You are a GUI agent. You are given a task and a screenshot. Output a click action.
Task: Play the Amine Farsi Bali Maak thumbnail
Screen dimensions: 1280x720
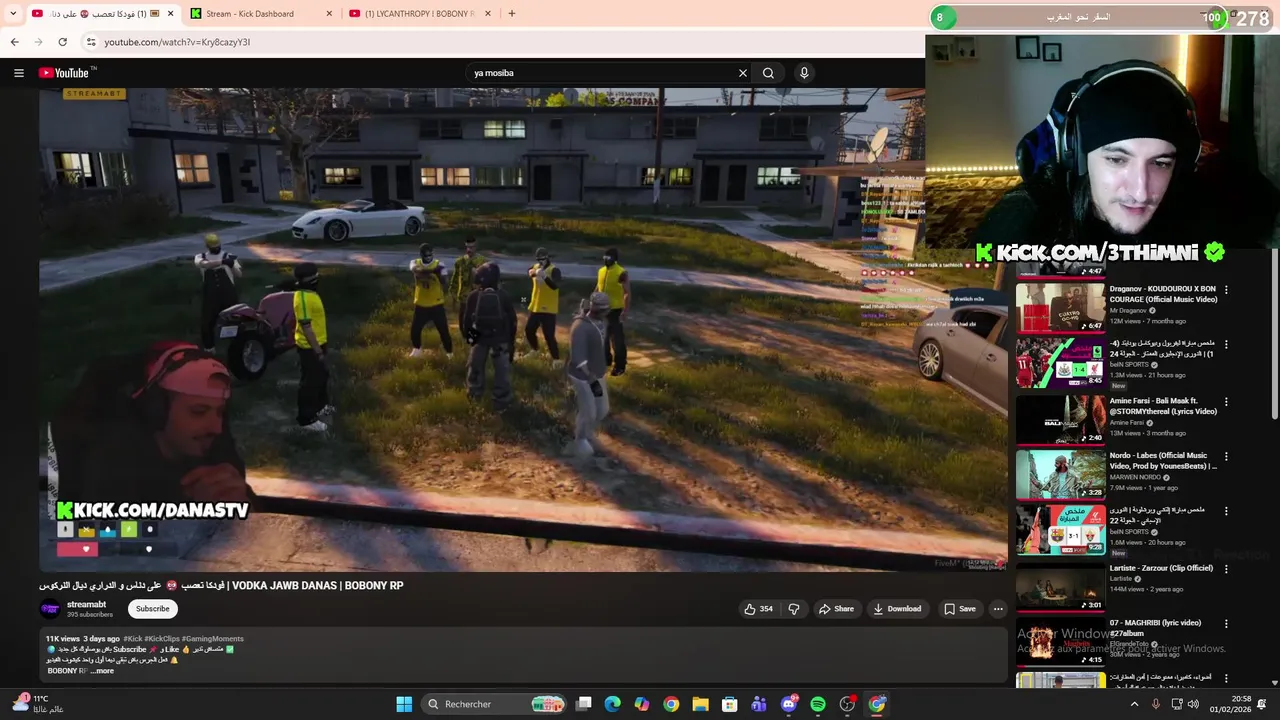point(1060,419)
